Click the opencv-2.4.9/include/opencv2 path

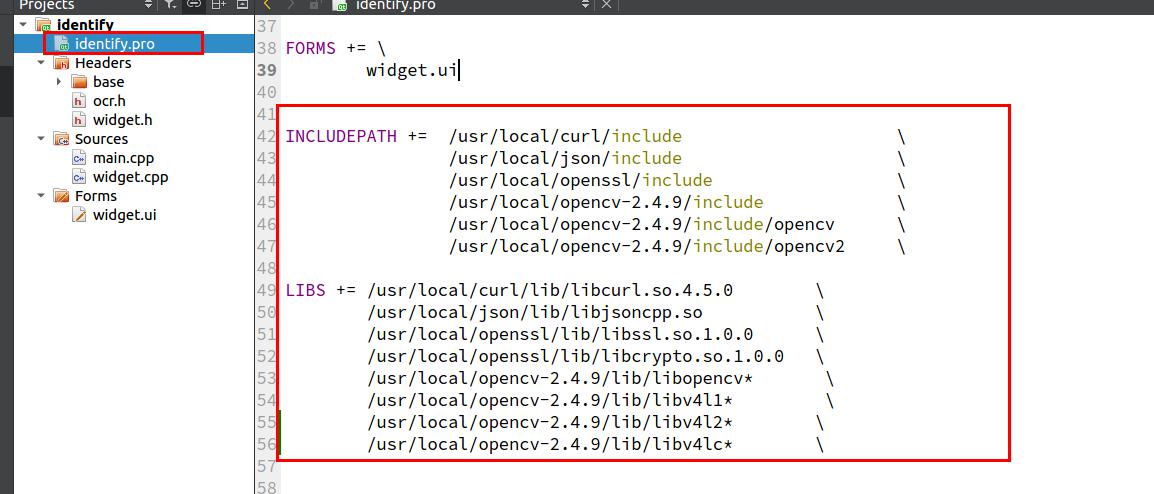point(647,247)
